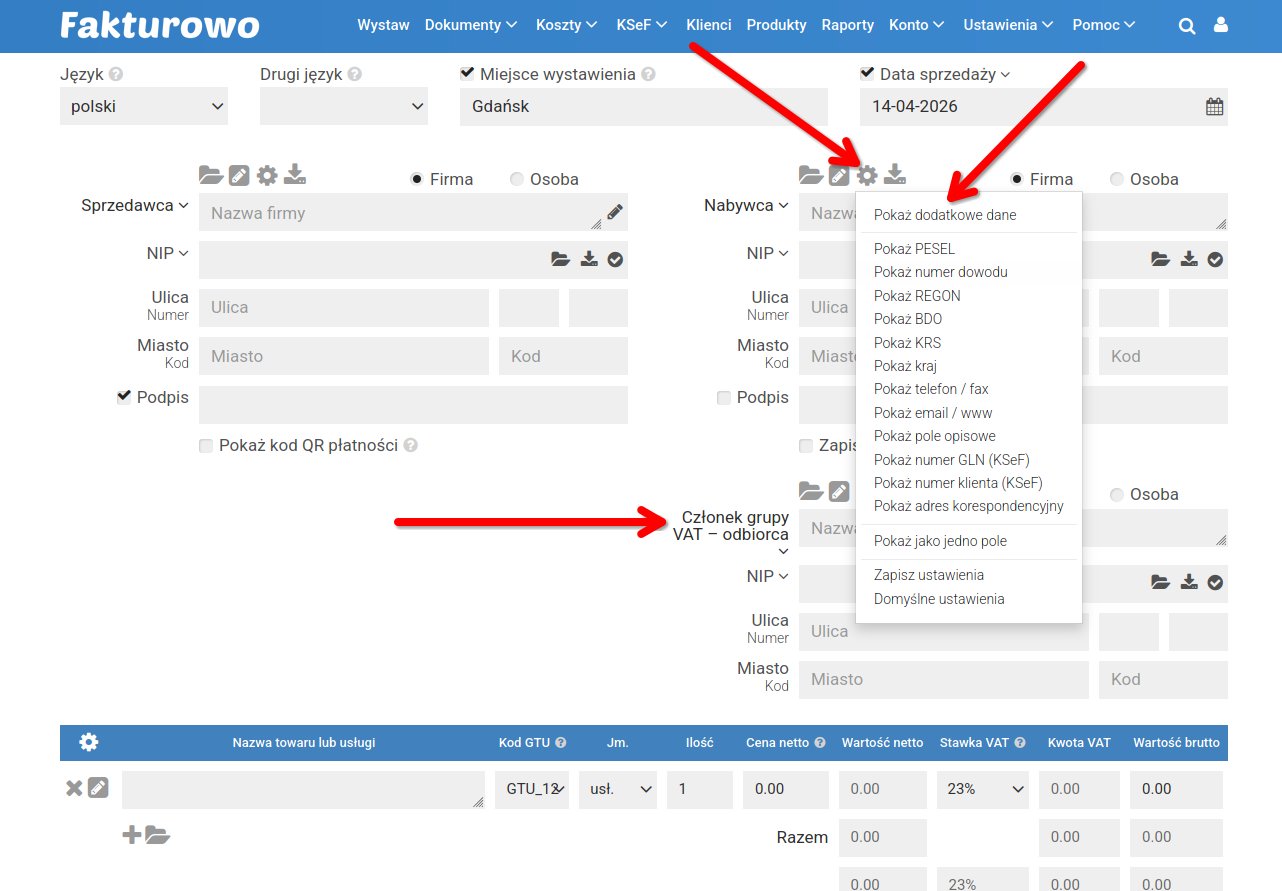The image size is (1282, 891).
Task: Click the search magnifier icon in header
Action: 1187,26
